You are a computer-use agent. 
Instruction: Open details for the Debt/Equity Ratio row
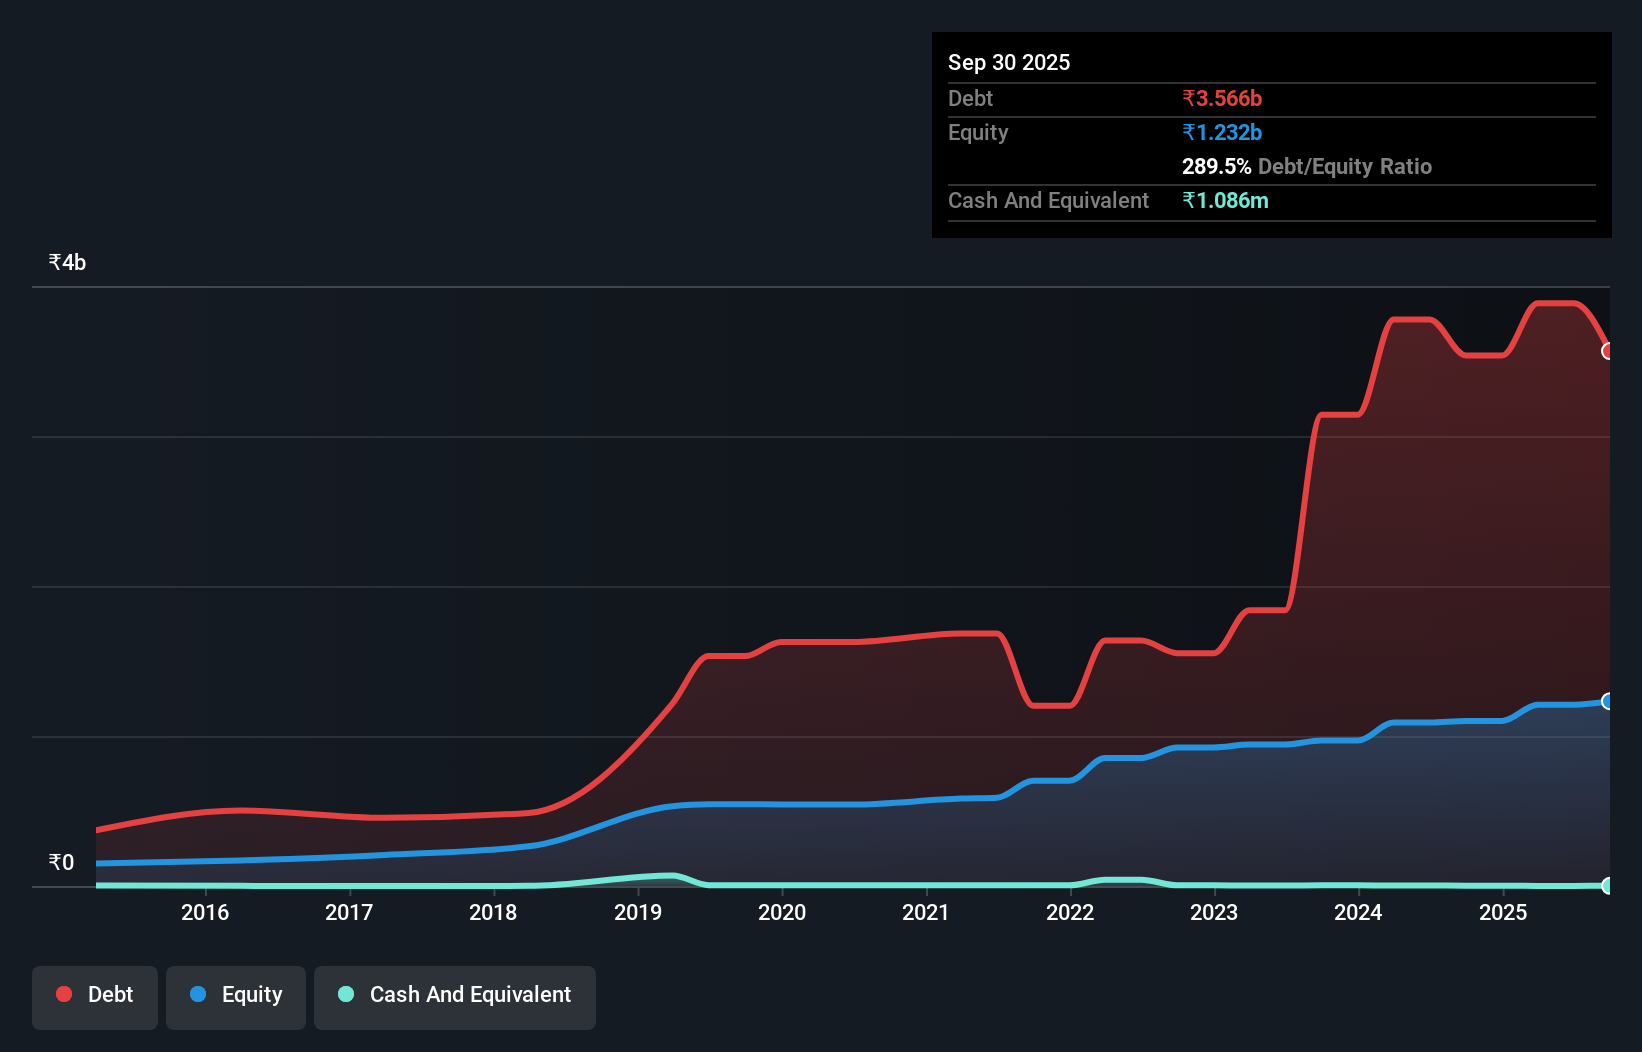coord(1306,166)
